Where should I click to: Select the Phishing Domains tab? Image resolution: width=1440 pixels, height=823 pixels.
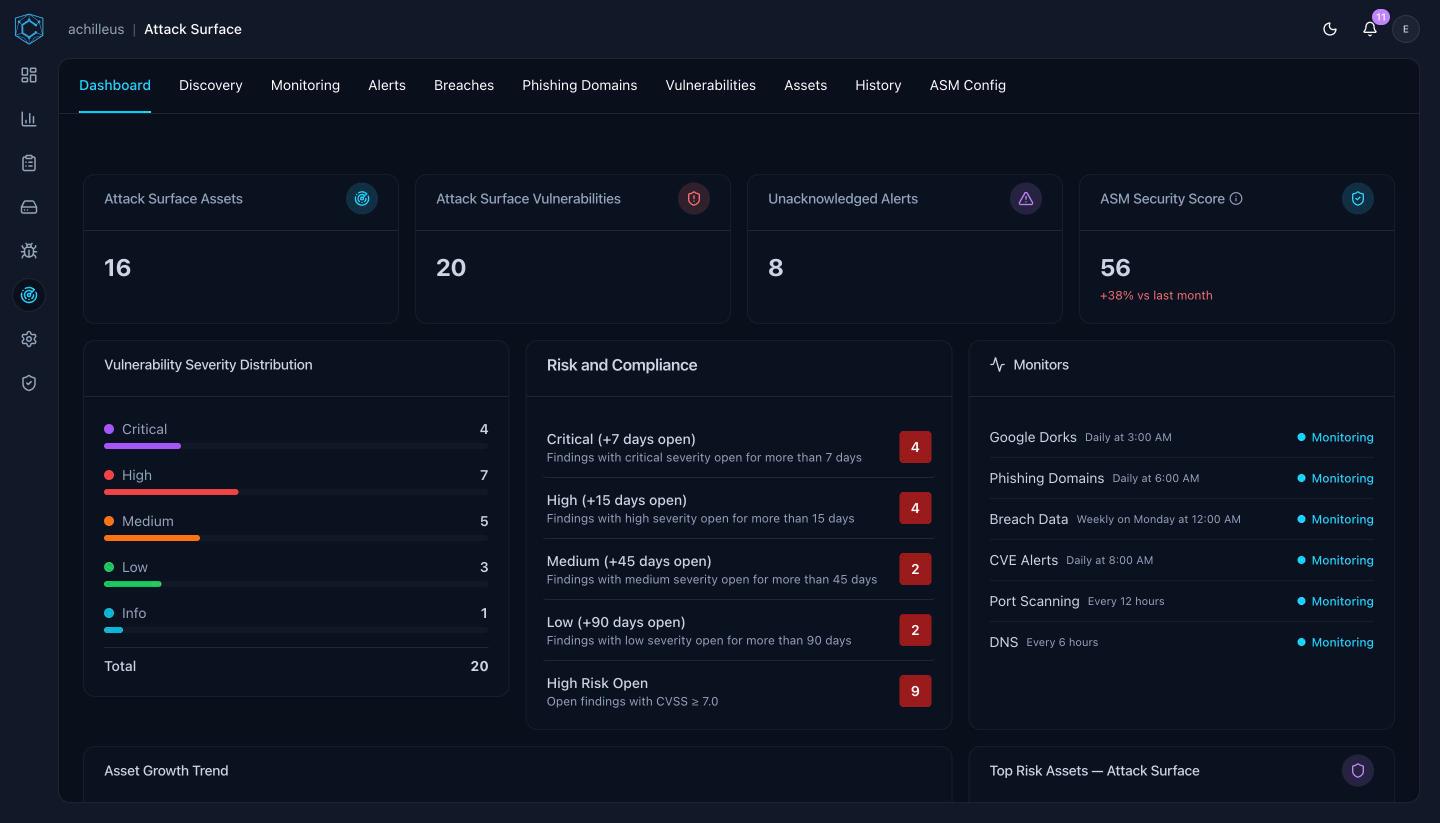pos(580,85)
